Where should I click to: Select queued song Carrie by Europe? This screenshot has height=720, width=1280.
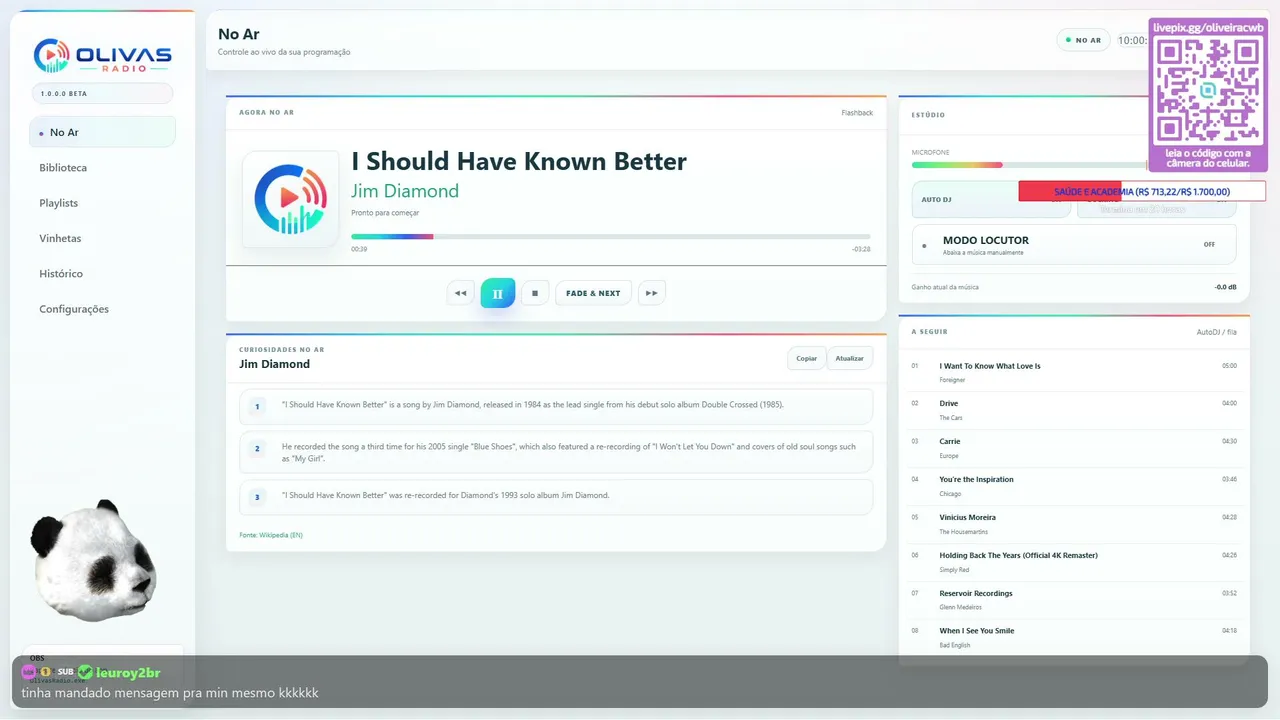(1074, 448)
